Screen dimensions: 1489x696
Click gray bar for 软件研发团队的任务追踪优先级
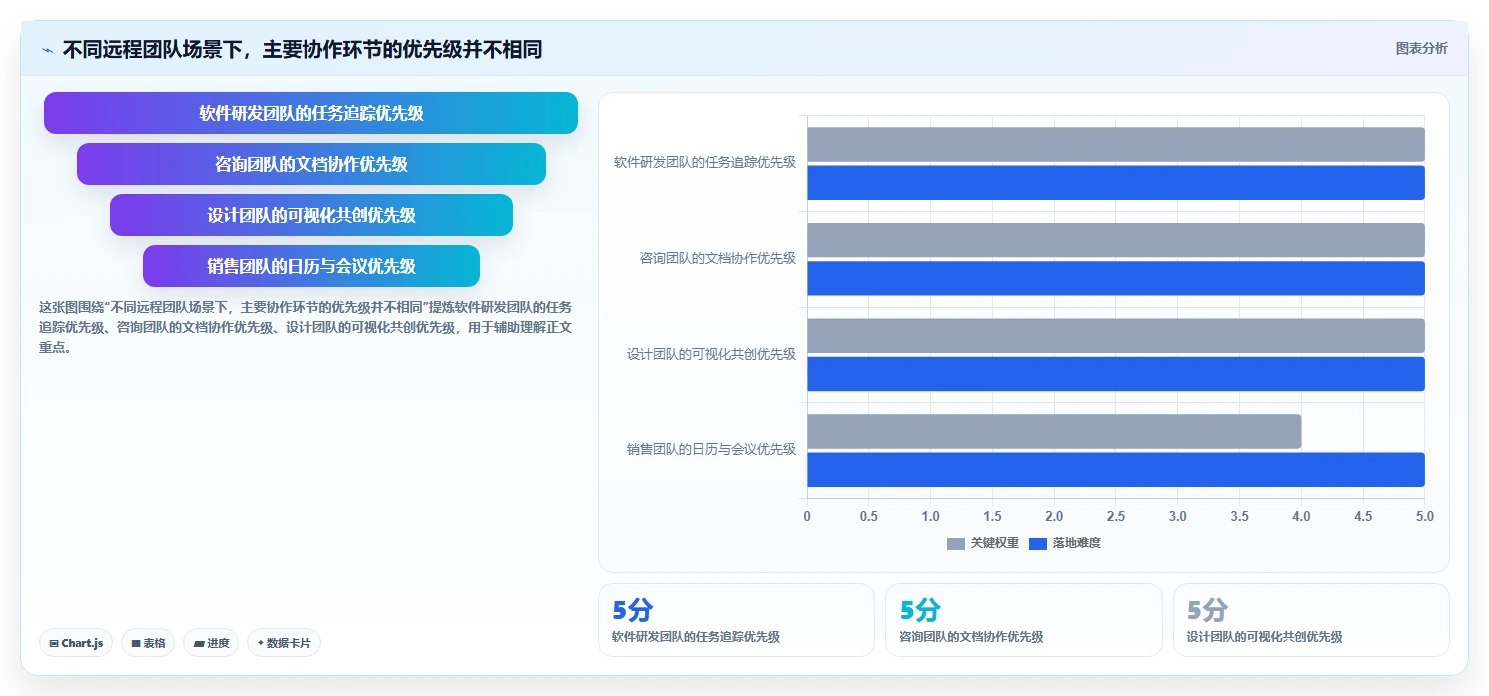click(1116, 144)
